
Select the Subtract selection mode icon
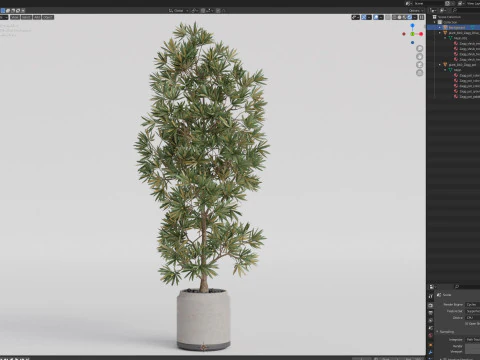13,11
